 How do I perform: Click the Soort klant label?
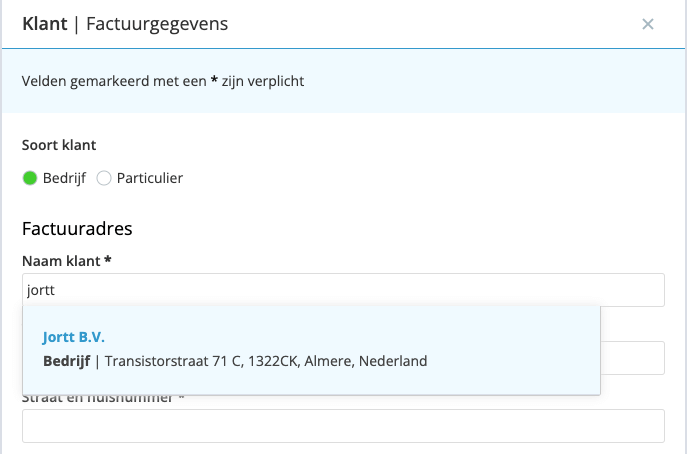(59, 145)
